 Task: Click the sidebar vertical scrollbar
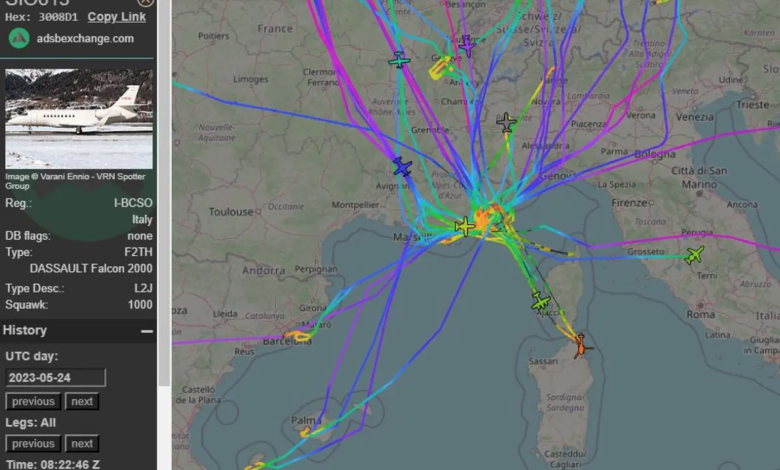164,193
